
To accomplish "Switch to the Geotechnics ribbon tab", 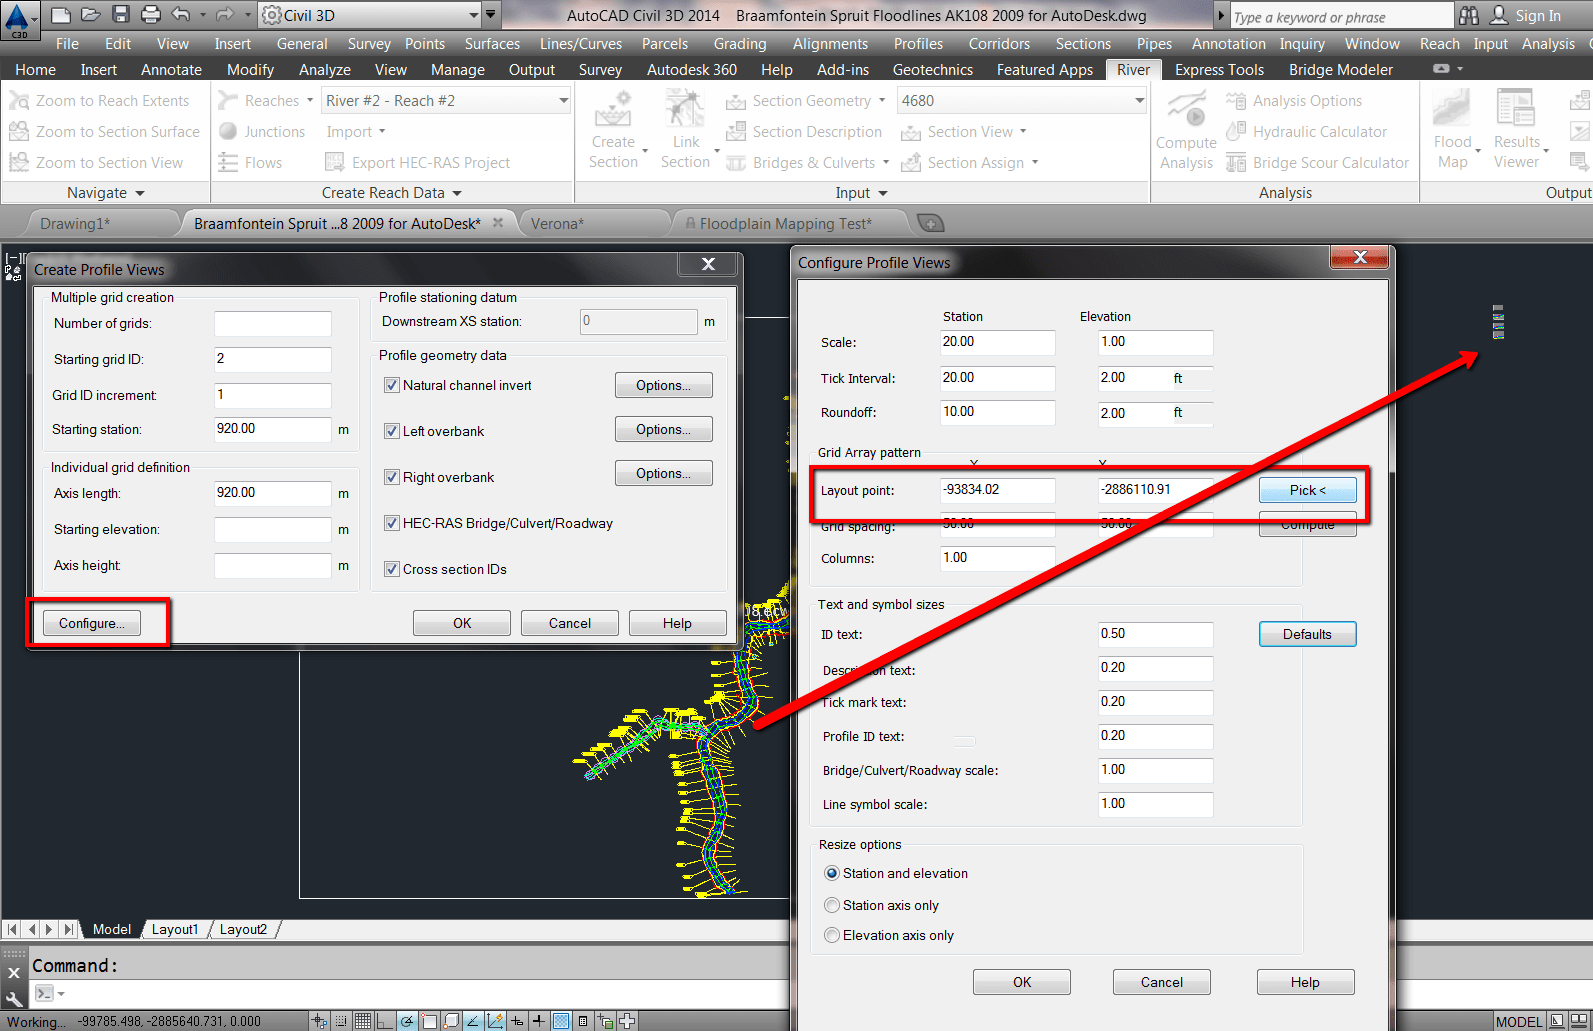I will (933, 70).
